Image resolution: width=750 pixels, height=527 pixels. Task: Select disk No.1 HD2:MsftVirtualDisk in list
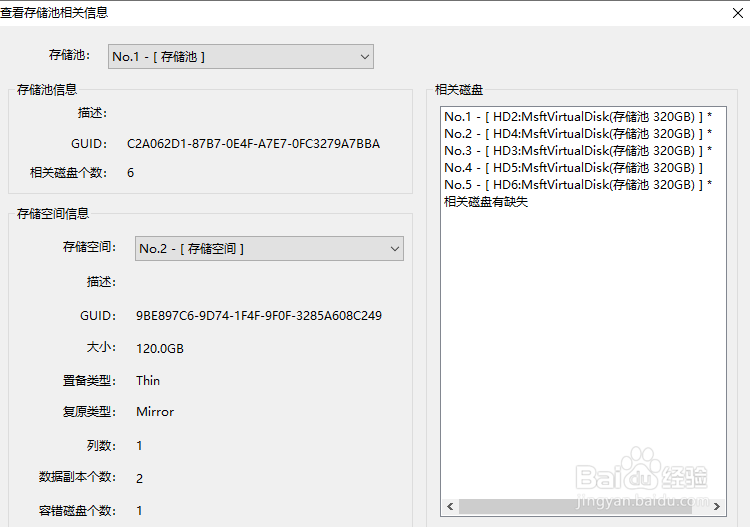(x=578, y=117)
